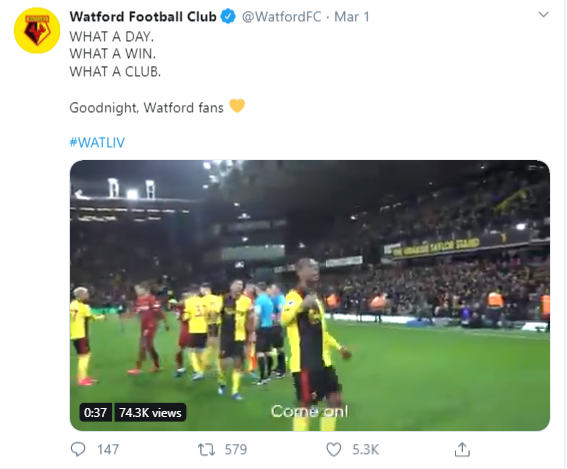Open the Mar 1 timestamp link

tap(352, 17)
